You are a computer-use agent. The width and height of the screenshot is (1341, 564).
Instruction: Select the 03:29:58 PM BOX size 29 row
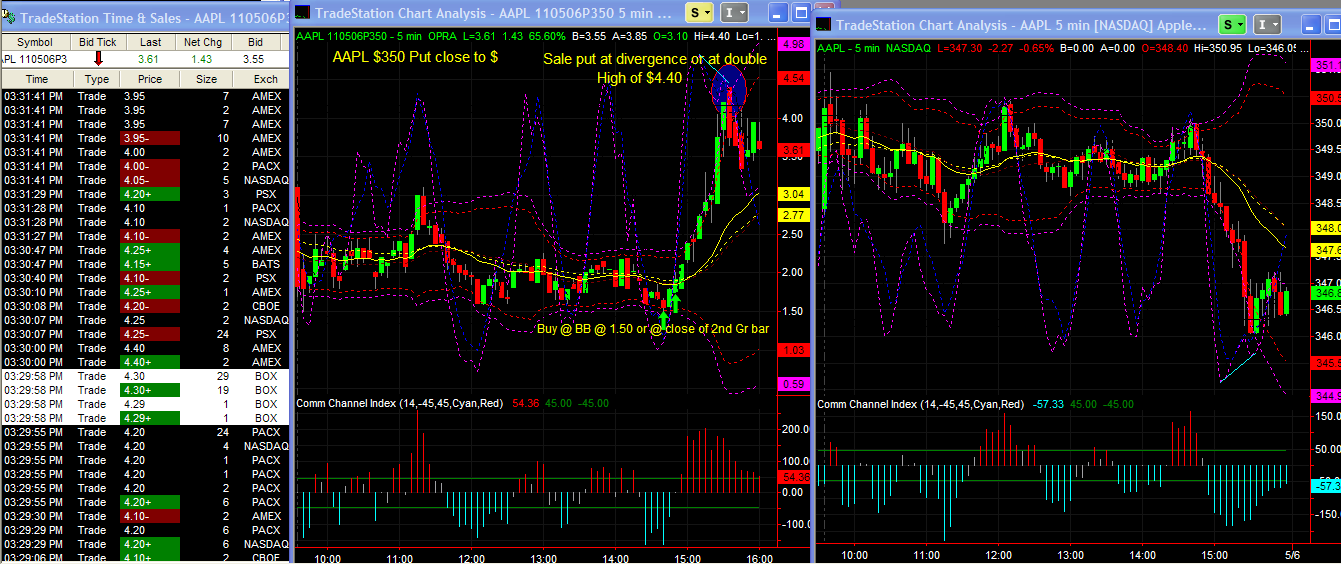145,376
